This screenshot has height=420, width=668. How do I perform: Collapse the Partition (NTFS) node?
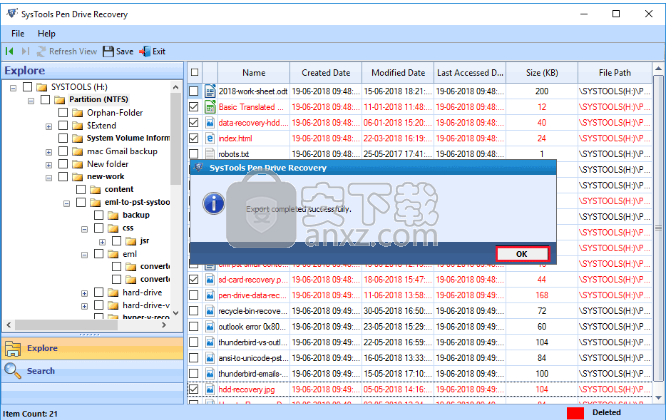tap(31, 101)
